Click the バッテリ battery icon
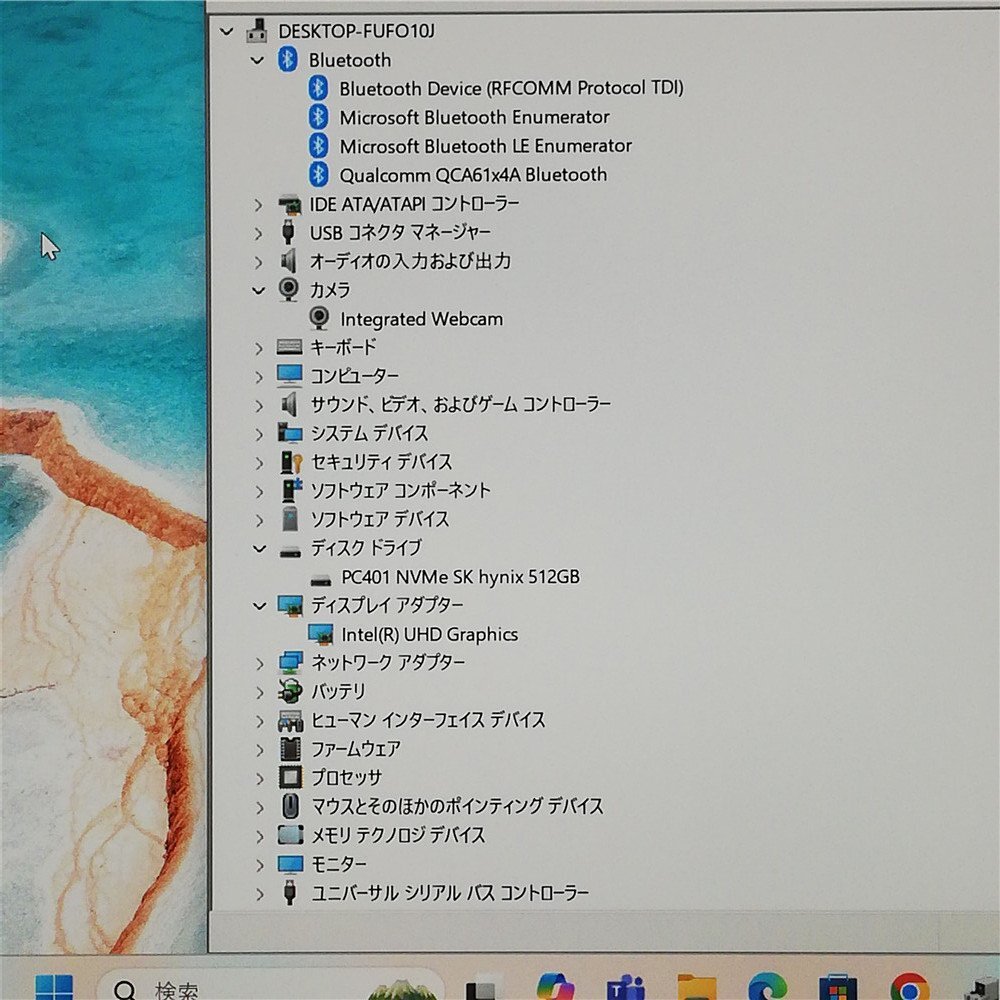This screenshot has height=1000, width=1000. click(290, 691)
